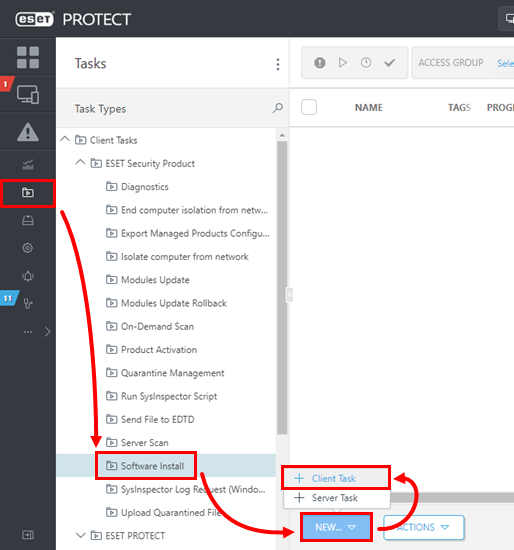Select Product Activation task type
514x550 pixels.
159,350
